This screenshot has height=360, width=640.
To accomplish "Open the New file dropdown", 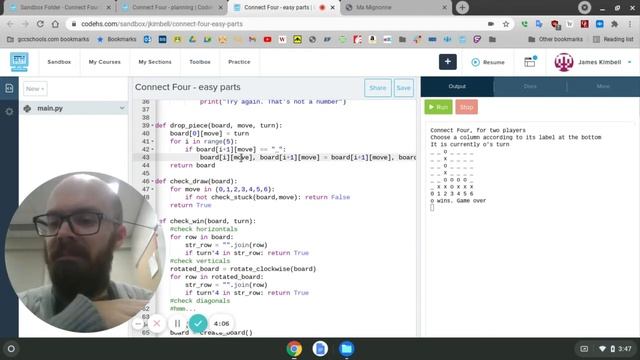I will (35, 89).
